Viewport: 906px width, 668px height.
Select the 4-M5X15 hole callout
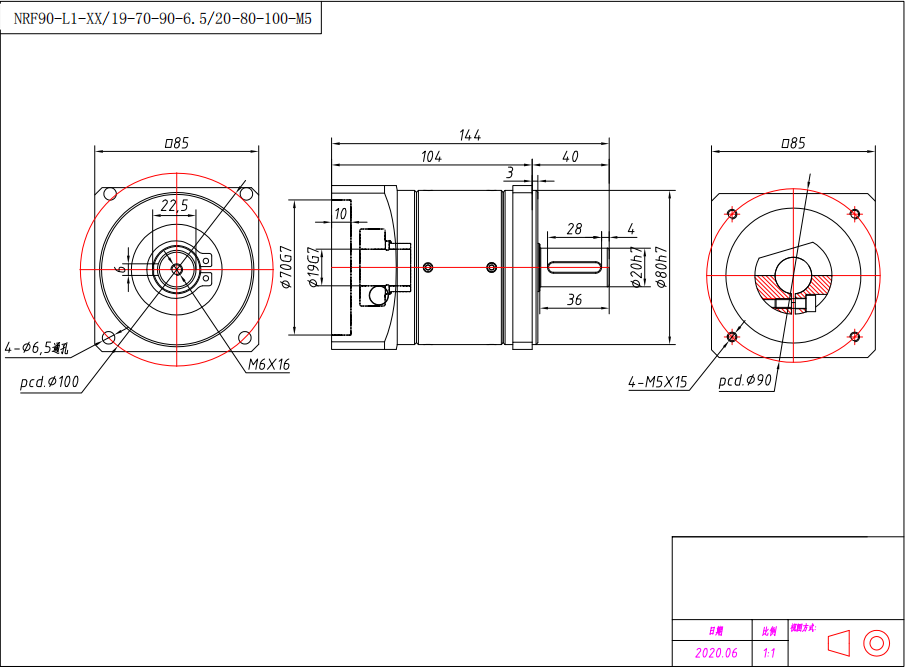point(658,382)
